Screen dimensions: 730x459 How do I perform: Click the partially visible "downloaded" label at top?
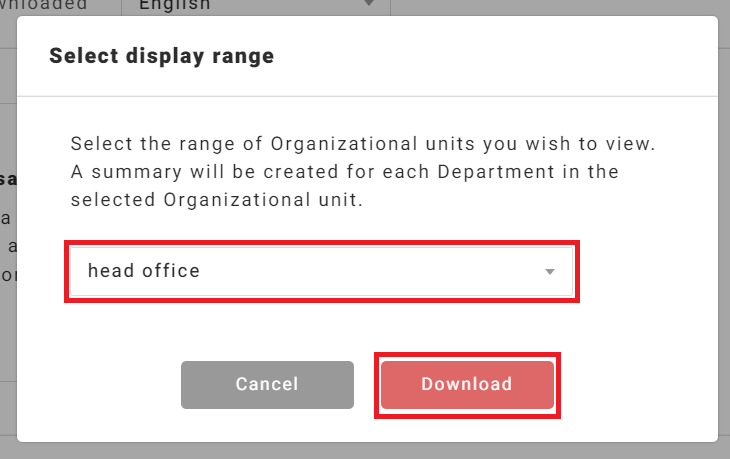(x=45, y=5)
